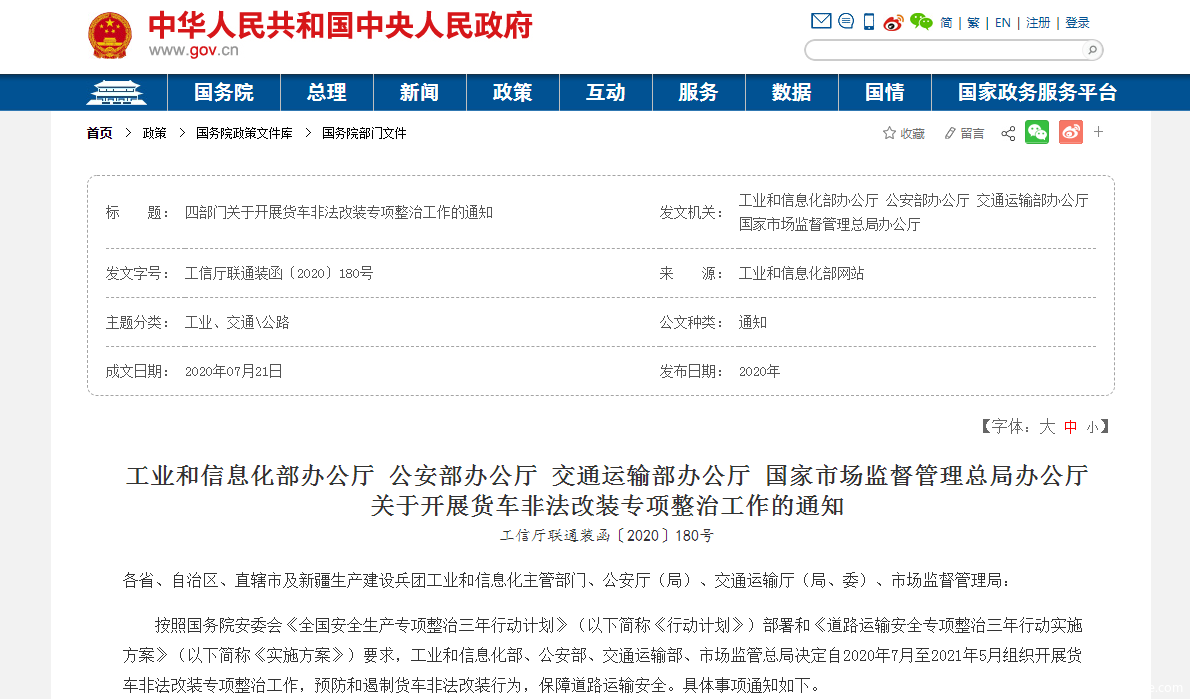This screenshot has width=1190, height=699.
Task: Open the 互动 navigation tab
Action: 606,93
